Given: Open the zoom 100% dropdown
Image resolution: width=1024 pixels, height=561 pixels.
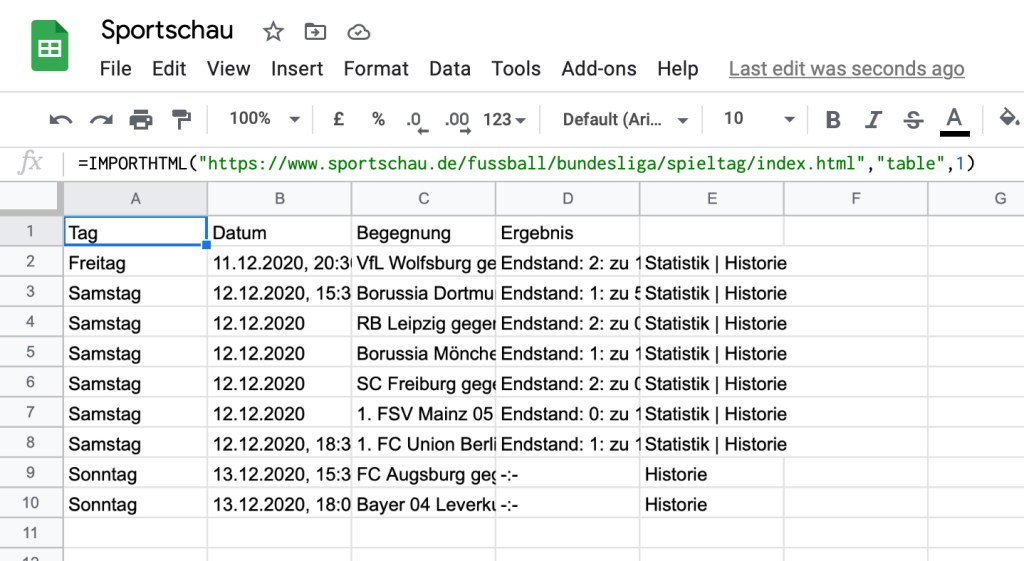Looking at the screenshot, I should click(x=264, y=119).
